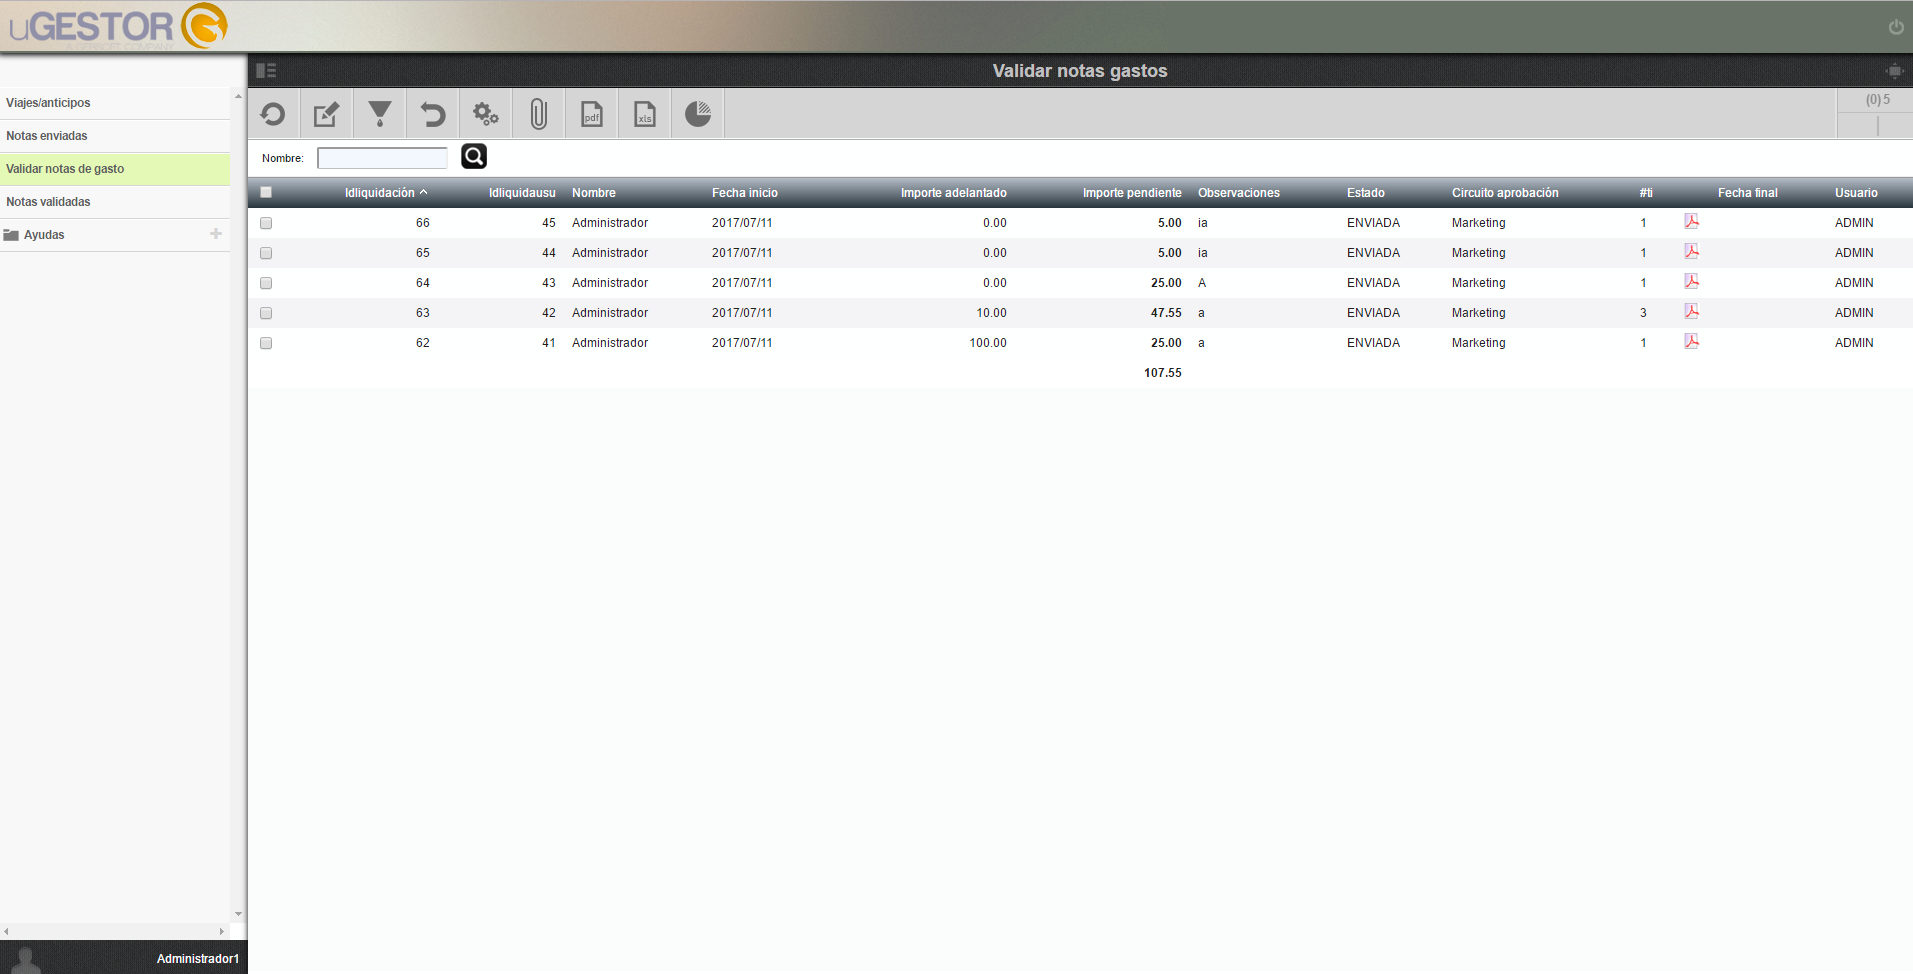Screen dimensions: 1913x974
Task: Click the magnifier search button
Action: click(x=474, y=156)
